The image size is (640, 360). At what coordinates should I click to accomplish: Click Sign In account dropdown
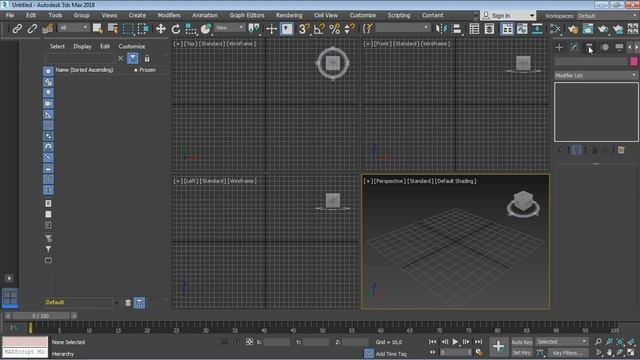(509, 16)
